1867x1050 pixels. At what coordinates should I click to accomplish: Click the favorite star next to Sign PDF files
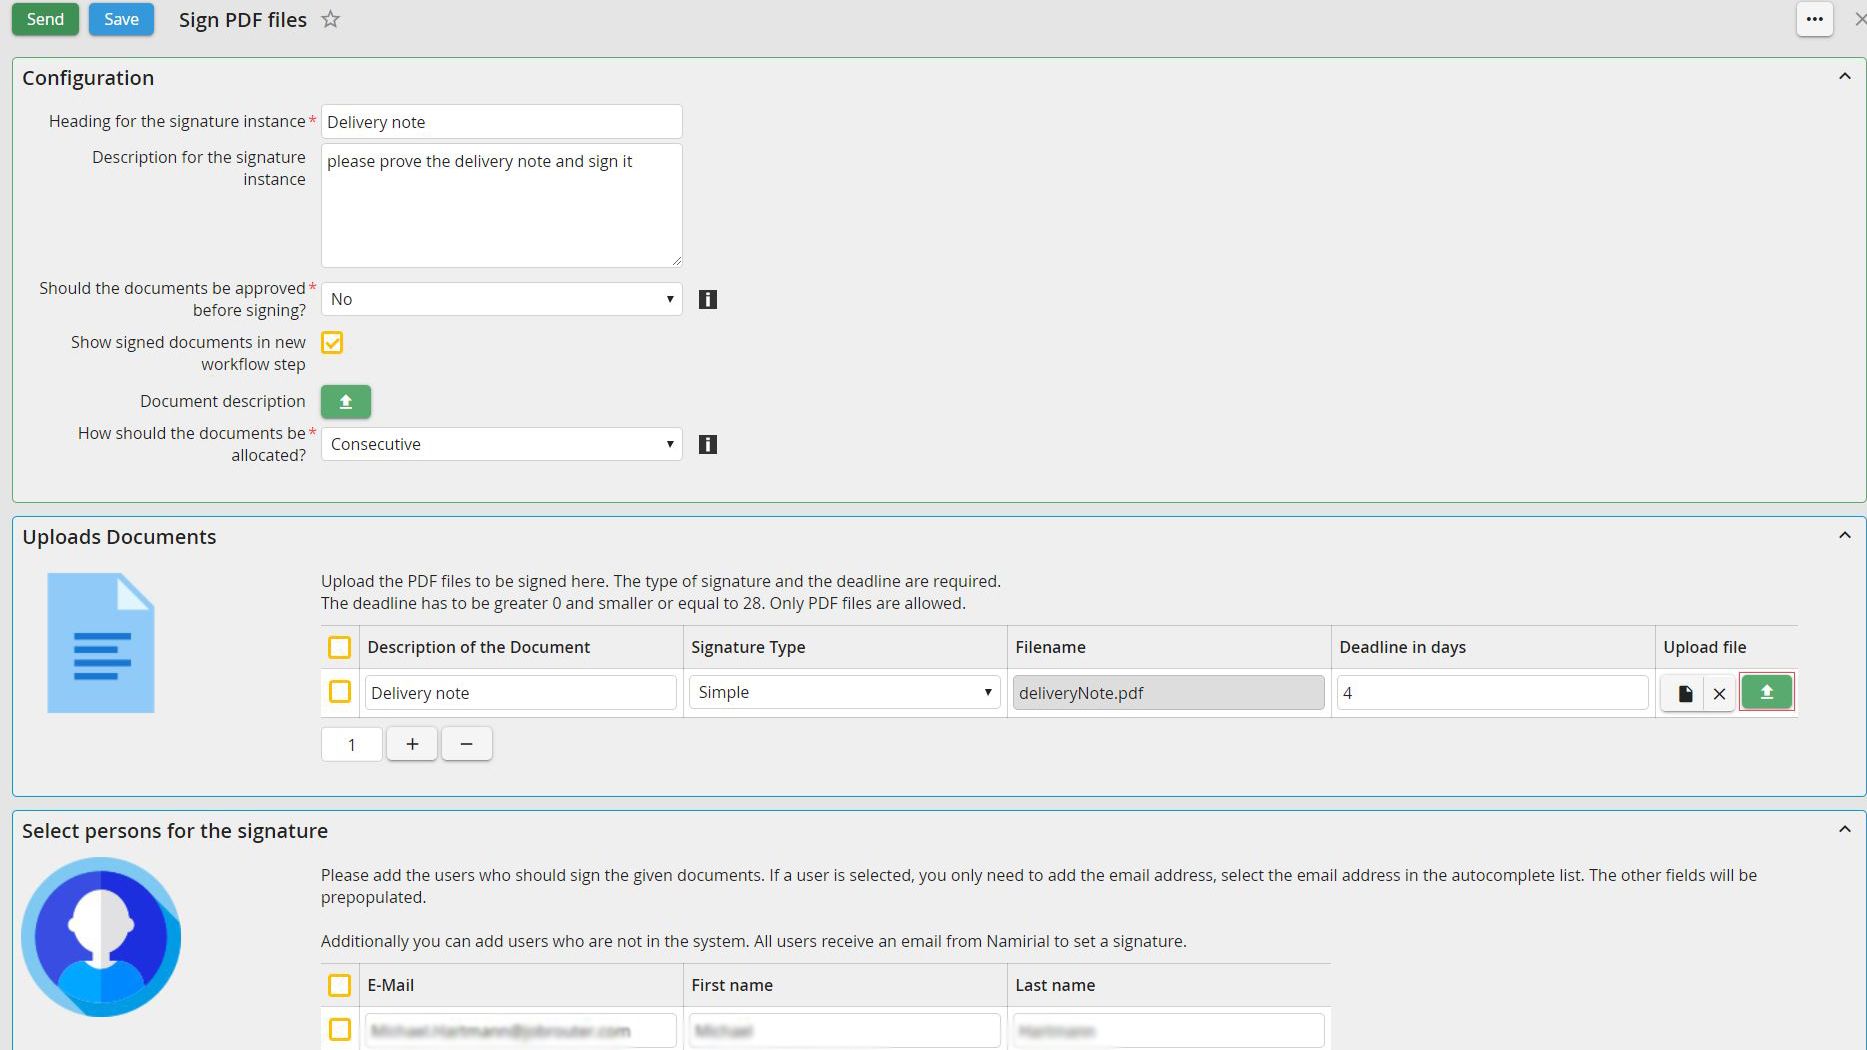330,19
